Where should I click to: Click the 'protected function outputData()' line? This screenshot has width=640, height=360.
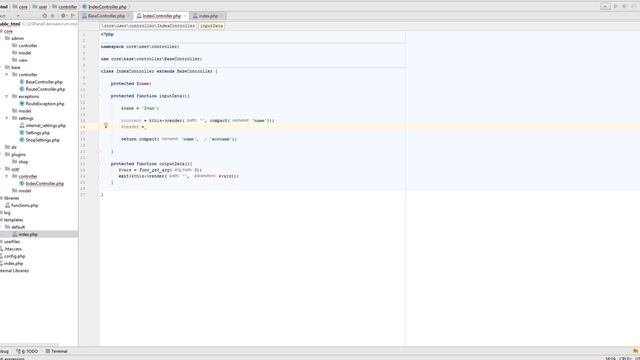click(x=151, y=164)
